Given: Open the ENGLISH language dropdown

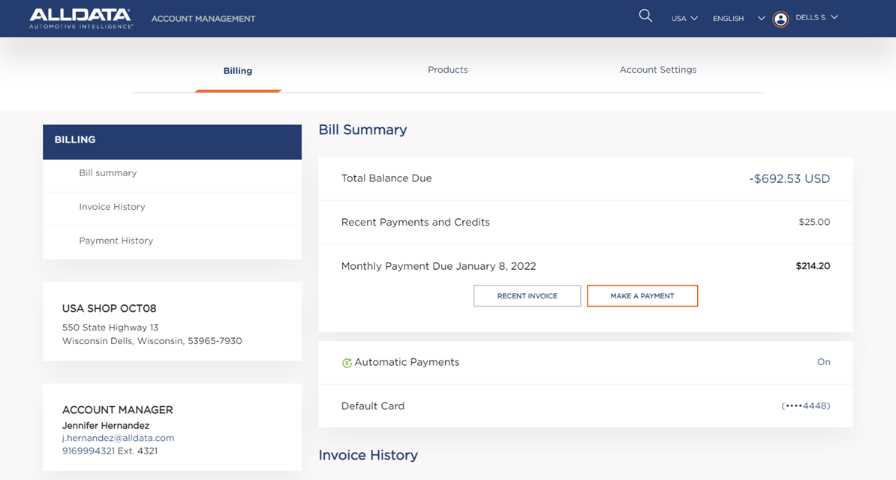Looking at the screenshot, I should click(738, 18).
